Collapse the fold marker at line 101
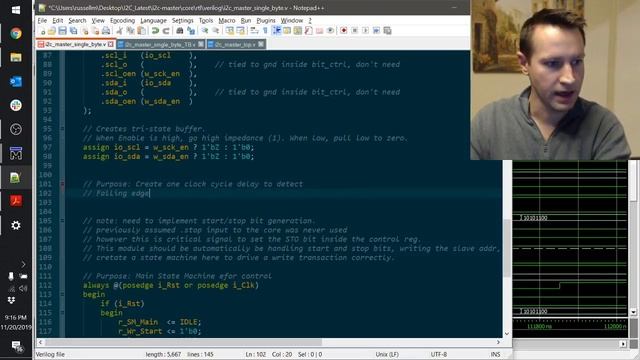 [62, 184]
